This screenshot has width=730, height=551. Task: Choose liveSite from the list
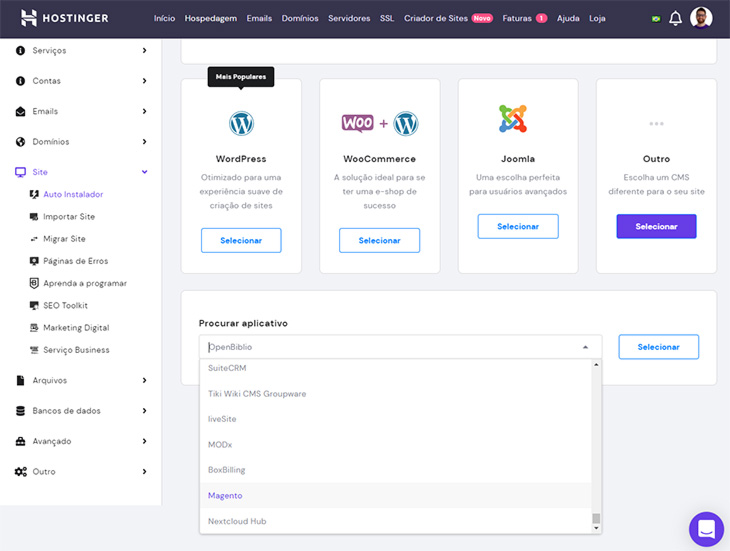coord(396,419)
